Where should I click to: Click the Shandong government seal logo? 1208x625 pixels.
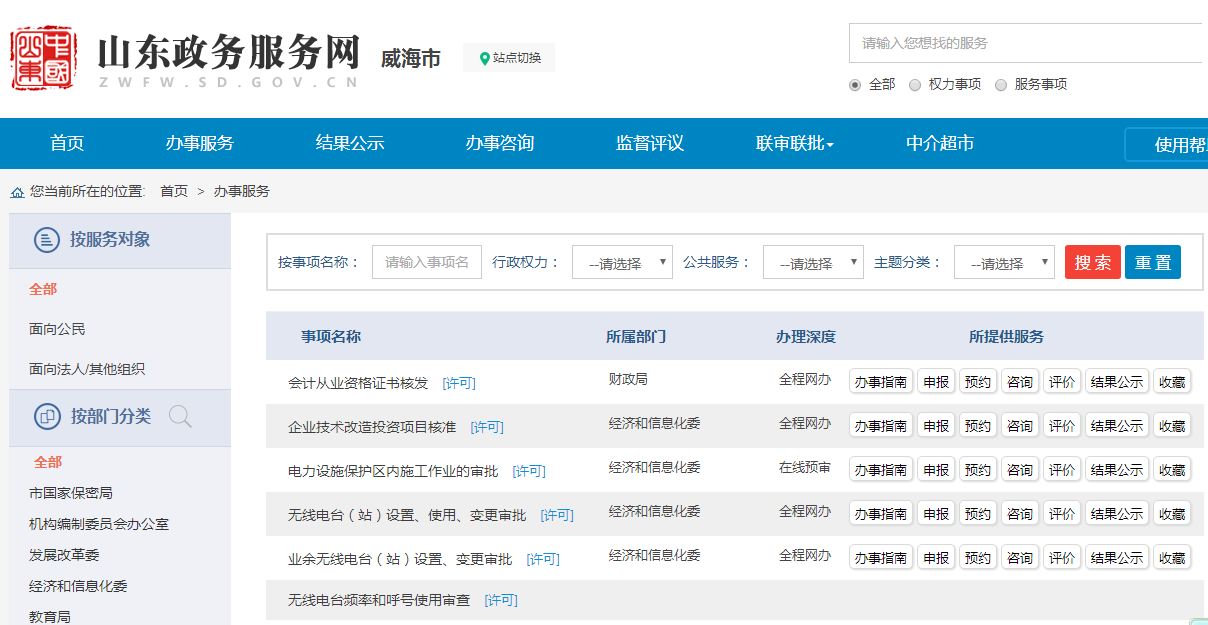[x=43, y=58]
